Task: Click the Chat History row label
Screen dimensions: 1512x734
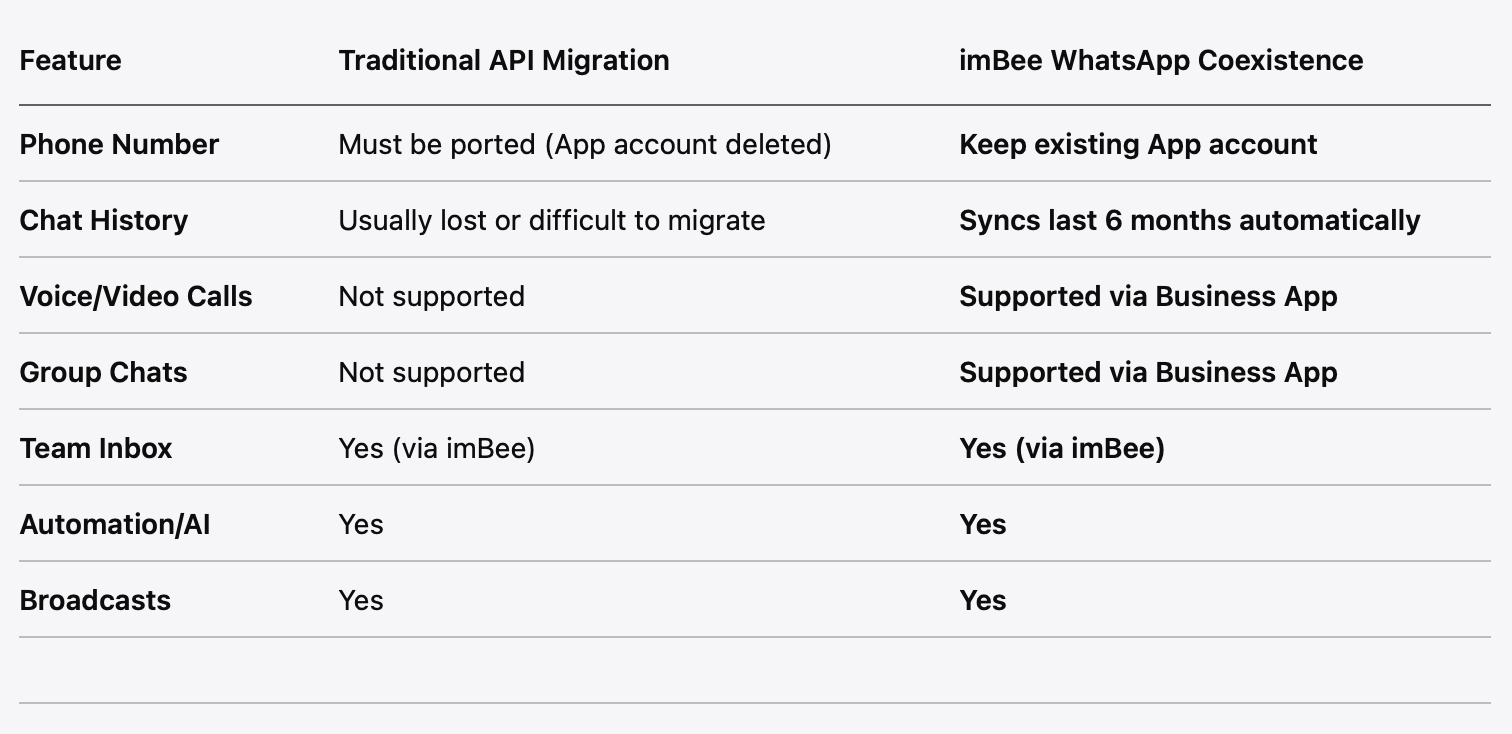Action: (x=103, y=220)
